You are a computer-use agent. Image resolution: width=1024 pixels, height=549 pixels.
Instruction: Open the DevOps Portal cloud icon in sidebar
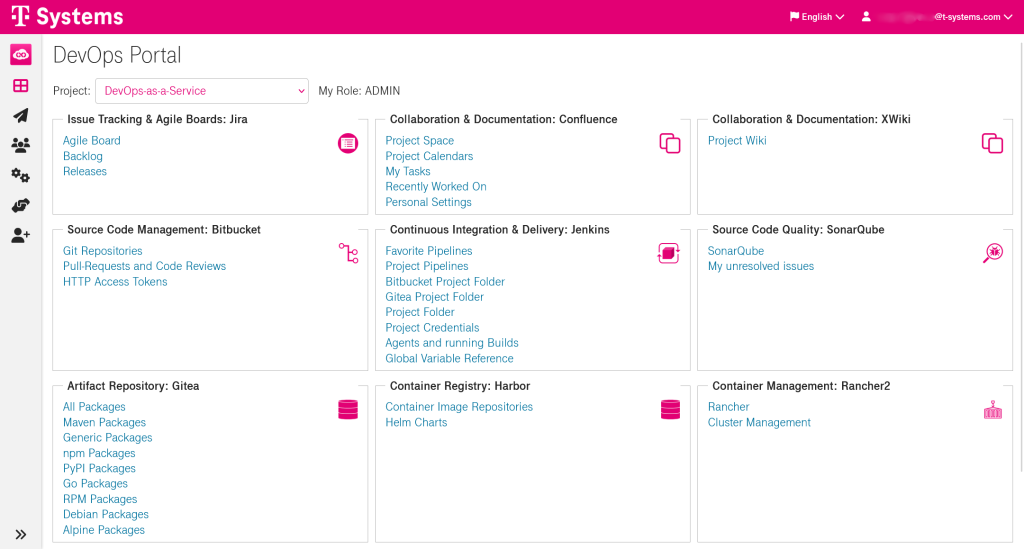21,55
